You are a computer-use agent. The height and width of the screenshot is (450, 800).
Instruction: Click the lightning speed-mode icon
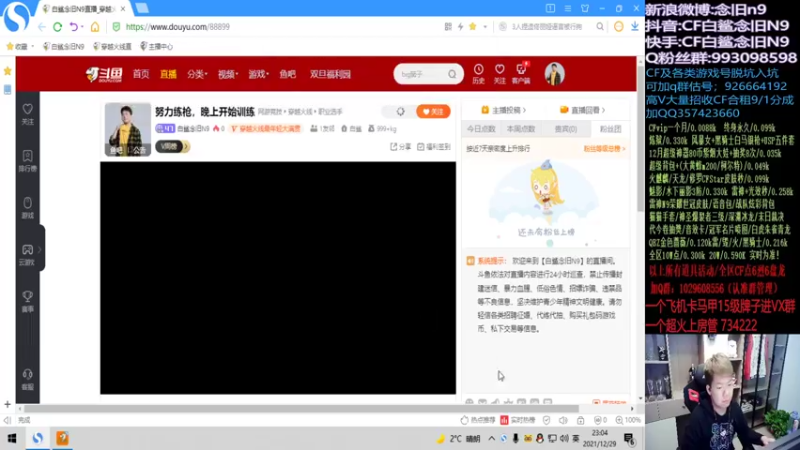[x=460, y=27]
